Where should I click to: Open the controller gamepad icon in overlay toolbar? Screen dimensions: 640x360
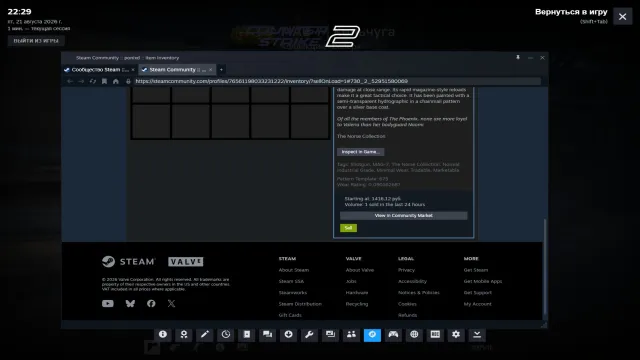point(393,335)
